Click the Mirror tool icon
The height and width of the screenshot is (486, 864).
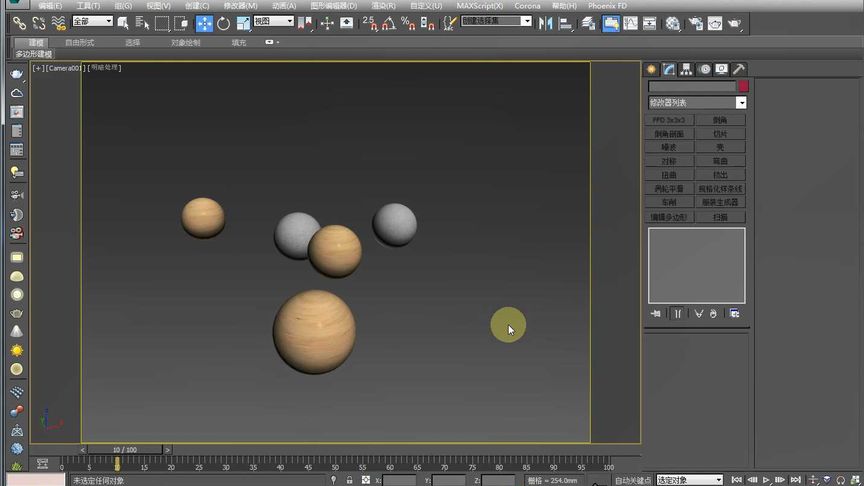(545, 23)
